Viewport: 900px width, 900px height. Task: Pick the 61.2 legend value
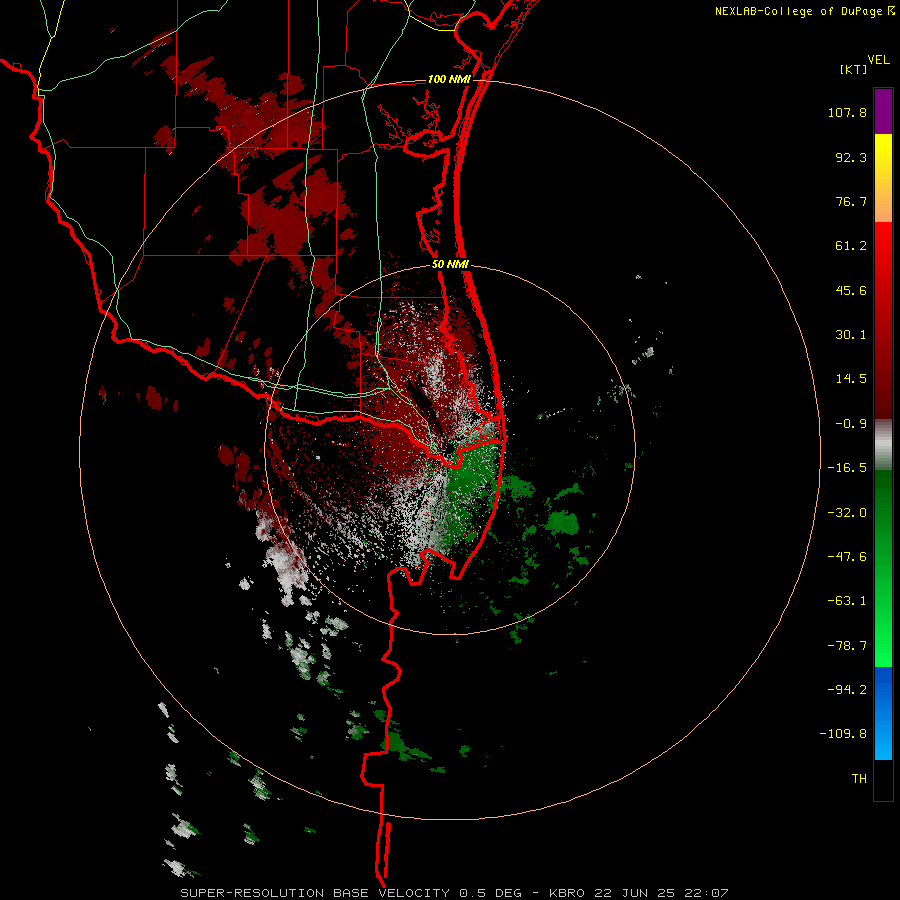[851, 246]
